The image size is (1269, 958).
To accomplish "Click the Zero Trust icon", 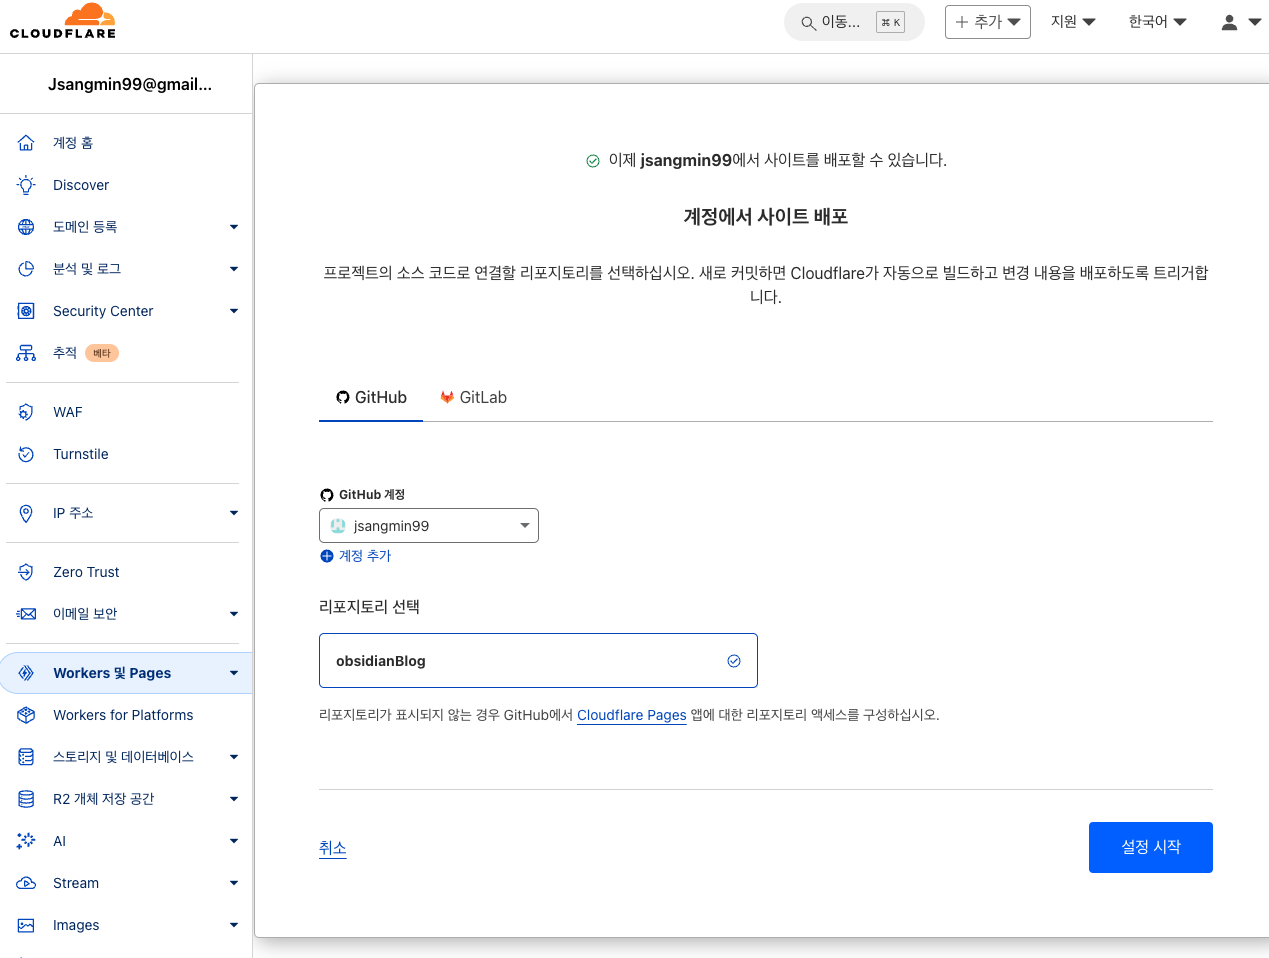I will click(26, 572).
